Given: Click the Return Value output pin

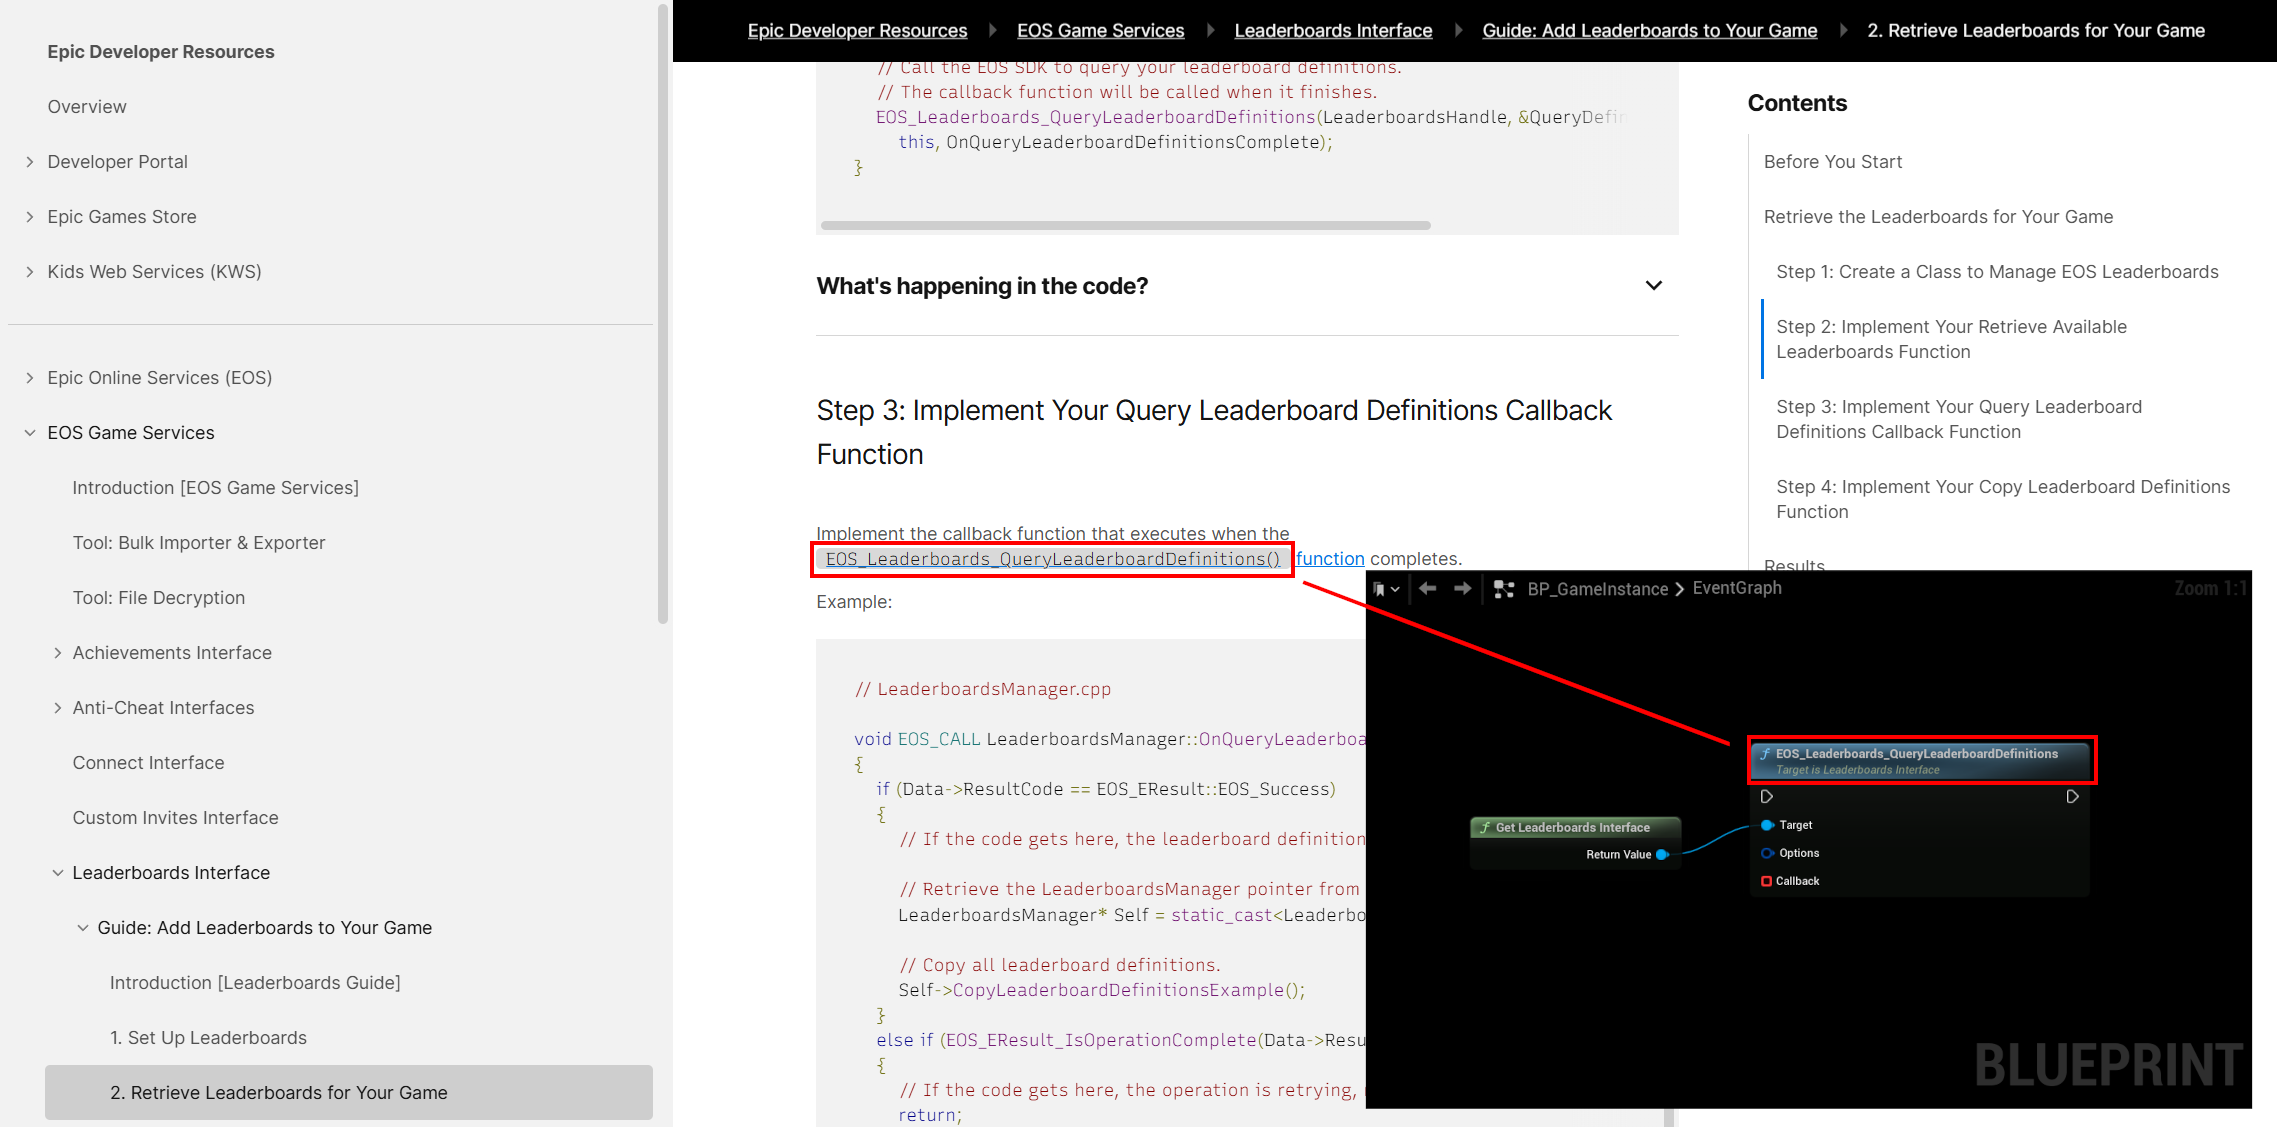Looking at the screenshot, I should (x=1662, y=855).
